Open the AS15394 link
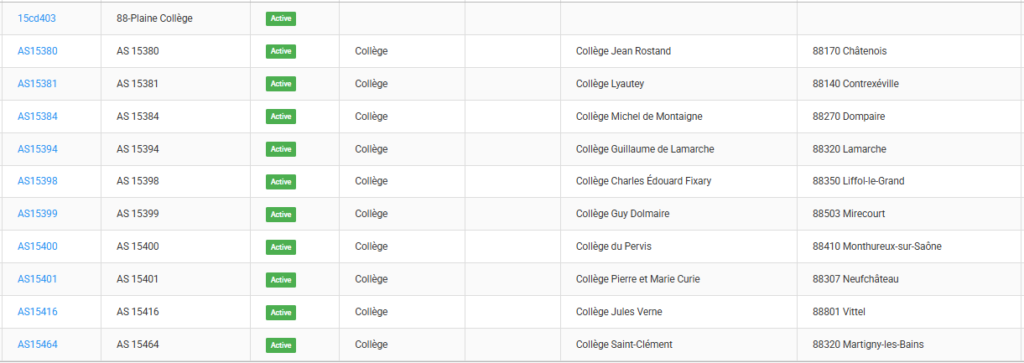The width and height of the screenshot is (1024, 363). [37, 149]
